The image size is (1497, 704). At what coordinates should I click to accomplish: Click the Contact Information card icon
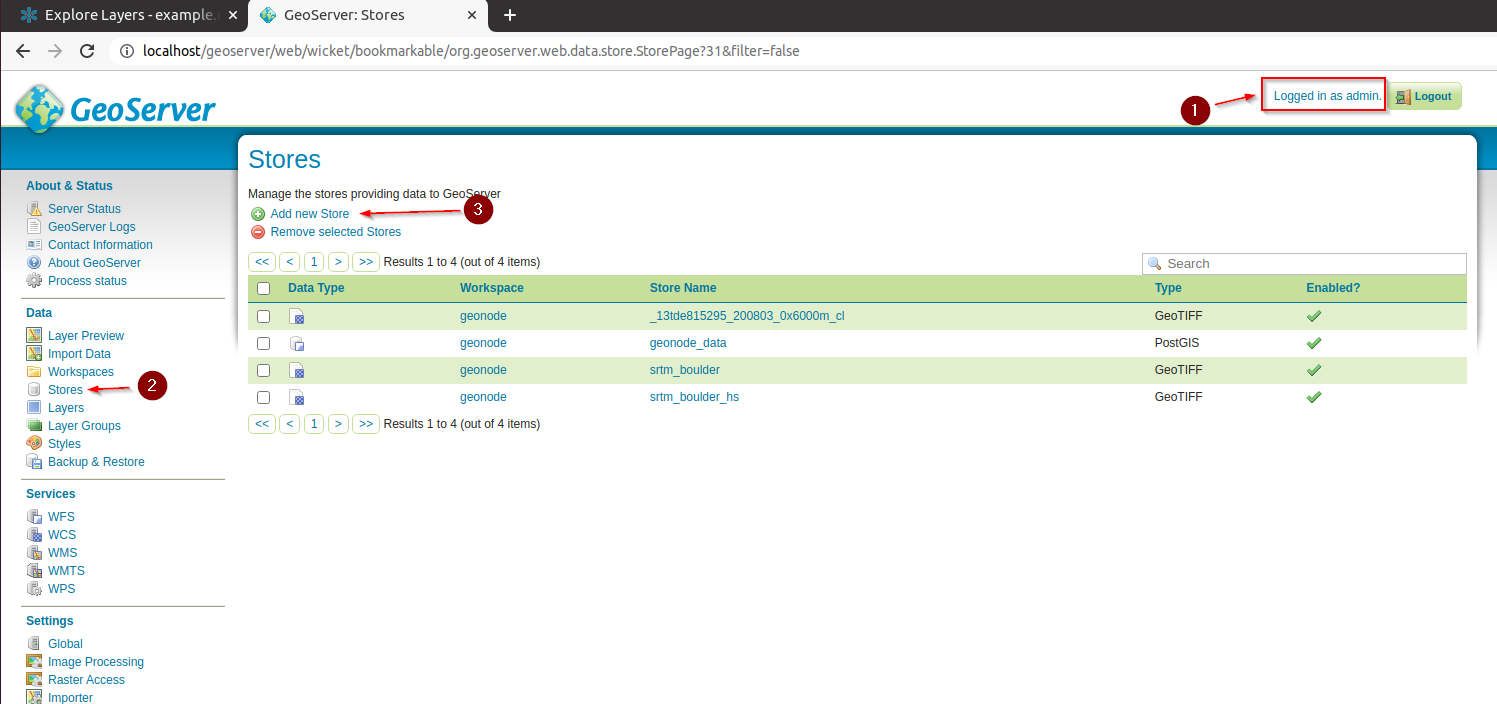(x=34, y=245)
